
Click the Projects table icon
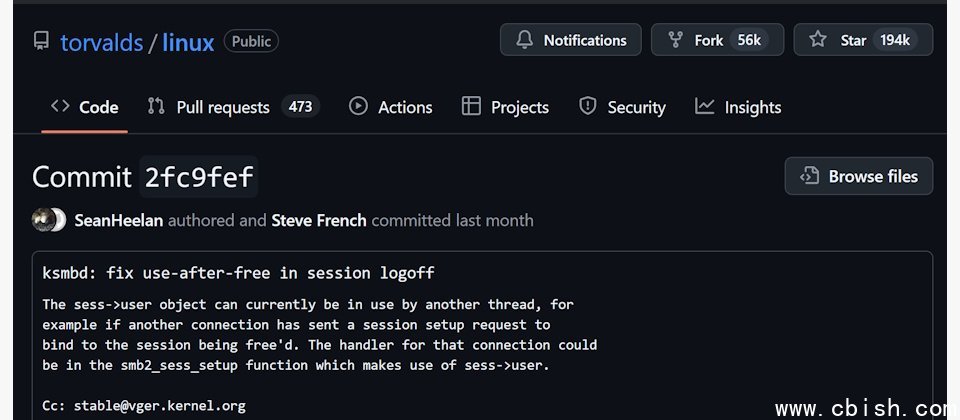471,107
